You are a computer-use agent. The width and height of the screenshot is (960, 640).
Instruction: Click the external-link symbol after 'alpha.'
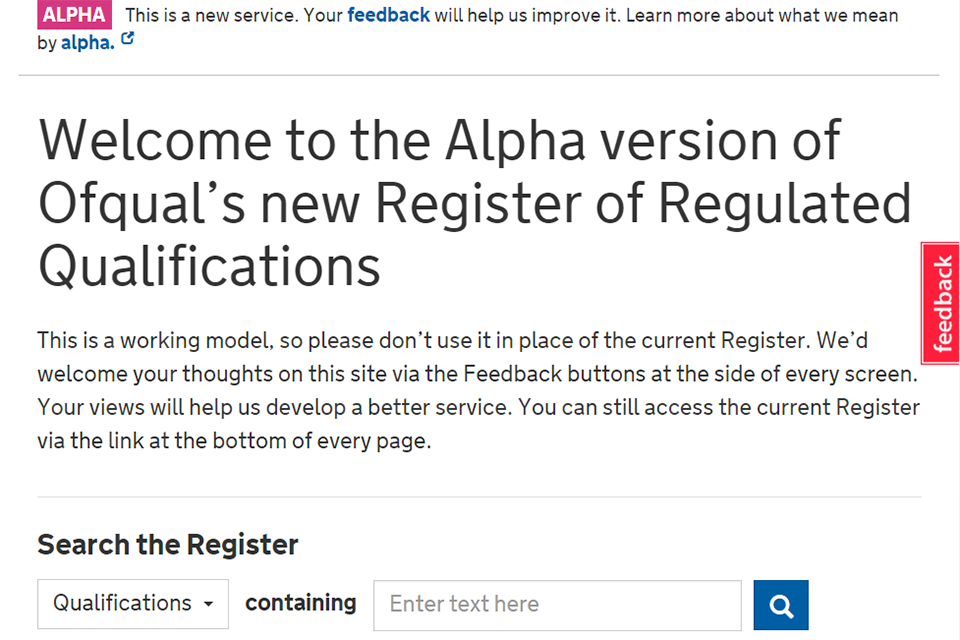126,40
